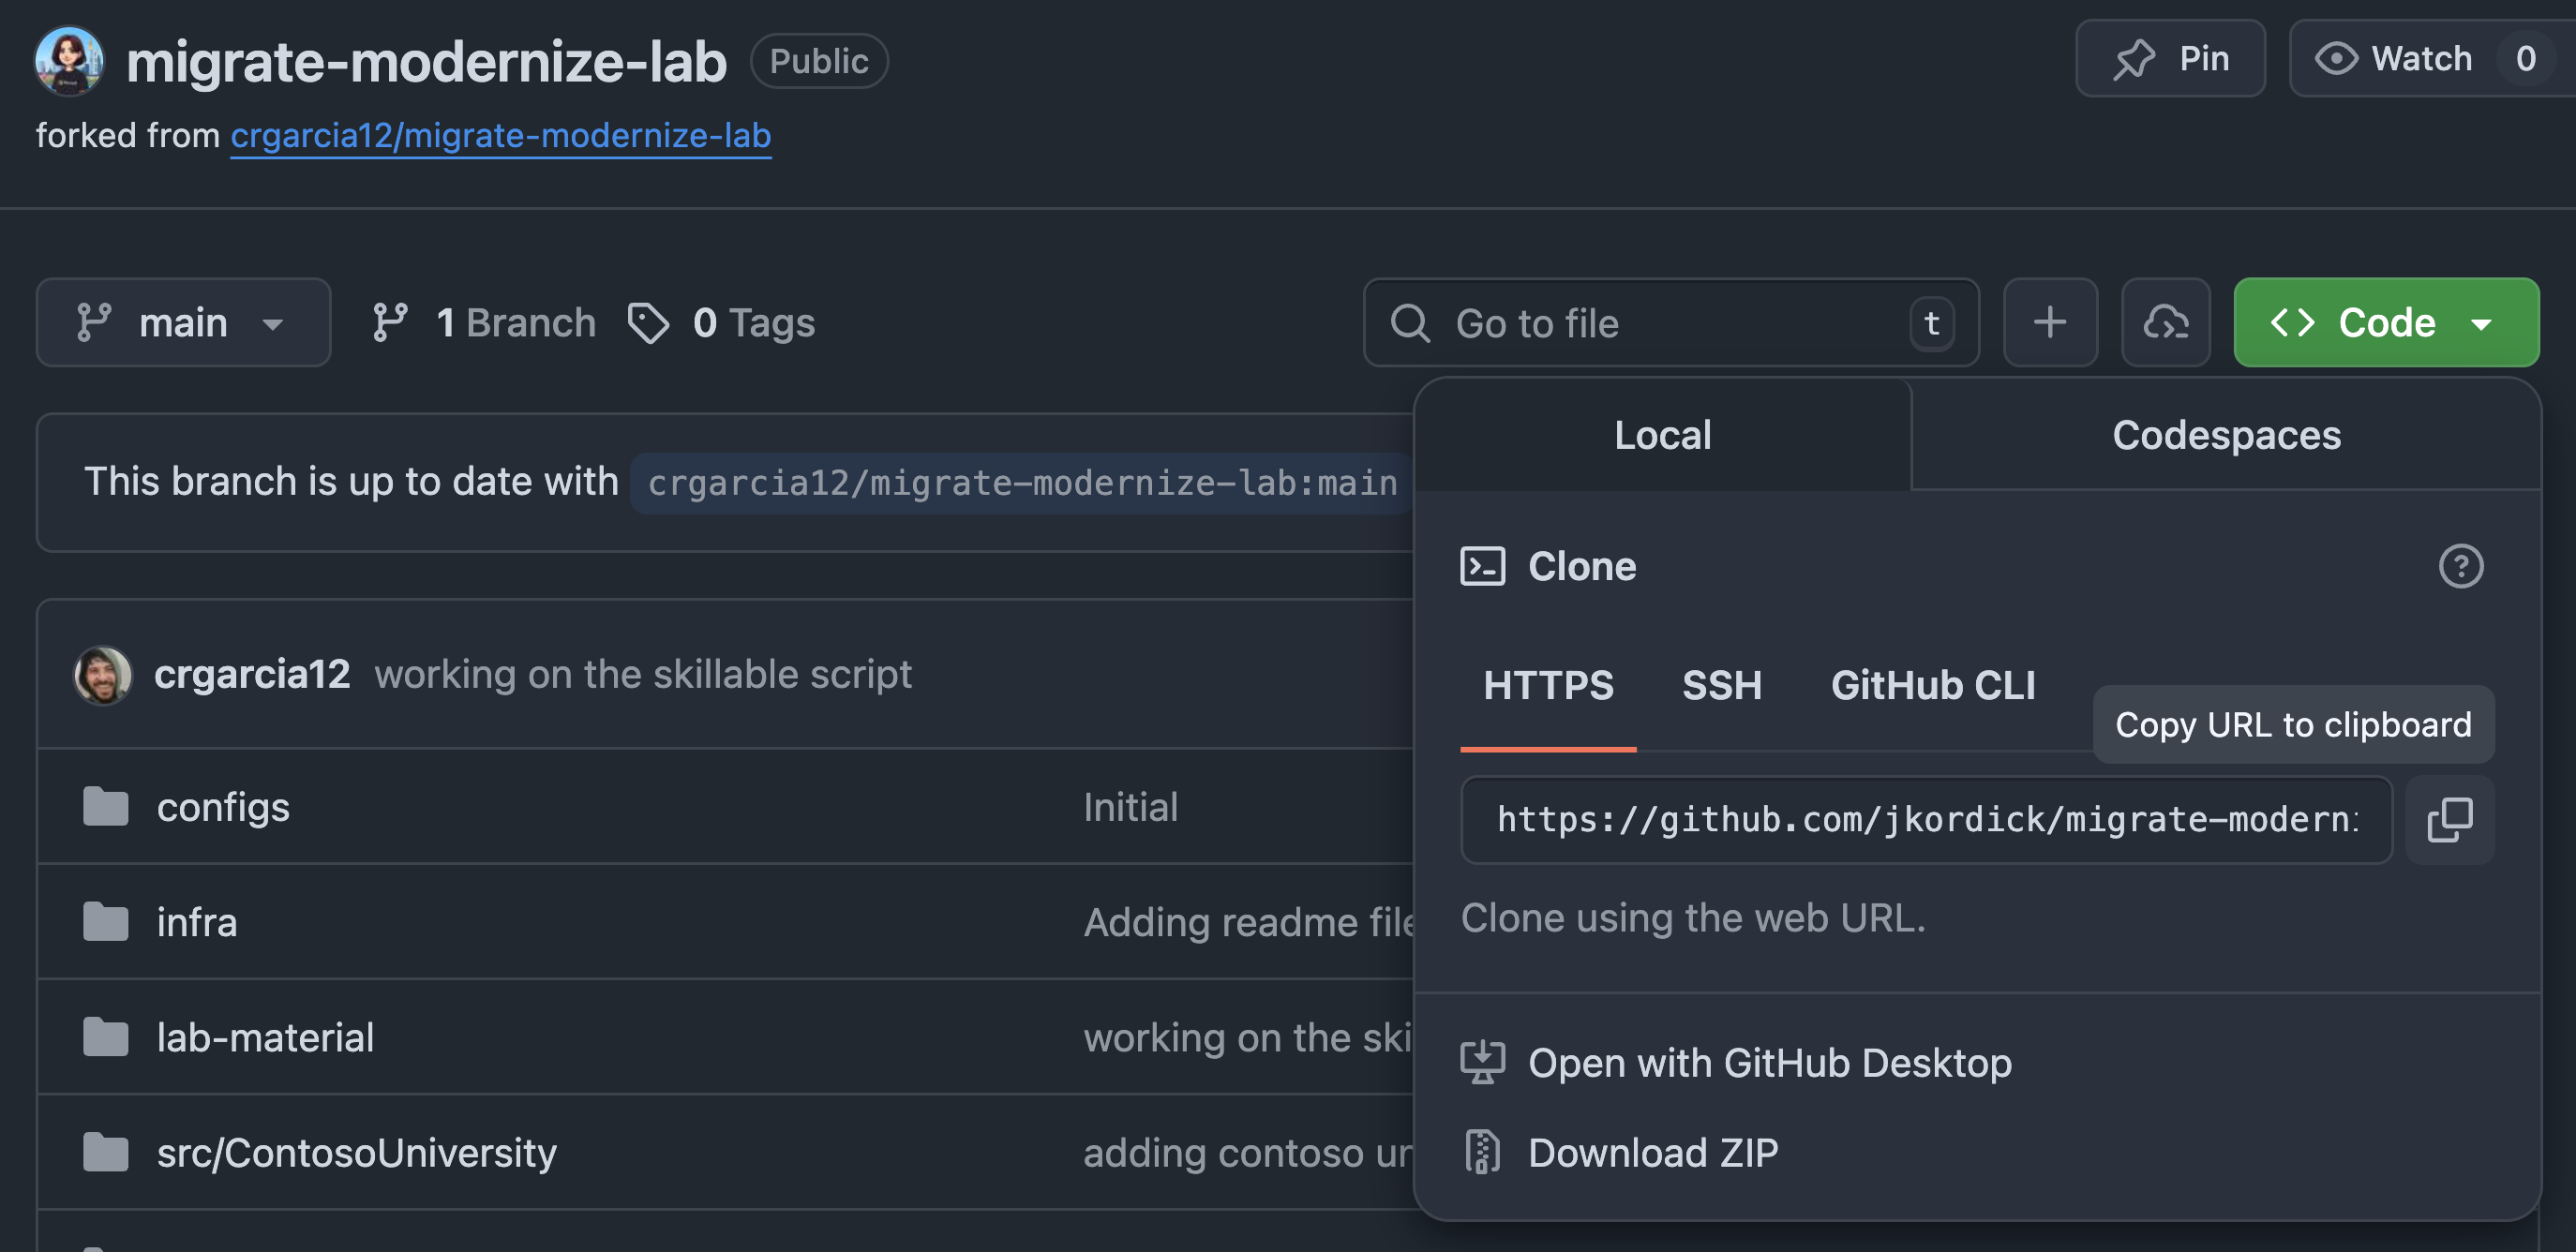Image resolution: width=2576 pixels, height=1252 pixels.
Task: Click crgarcia12's commit author avatar
Action: [102, 675]
